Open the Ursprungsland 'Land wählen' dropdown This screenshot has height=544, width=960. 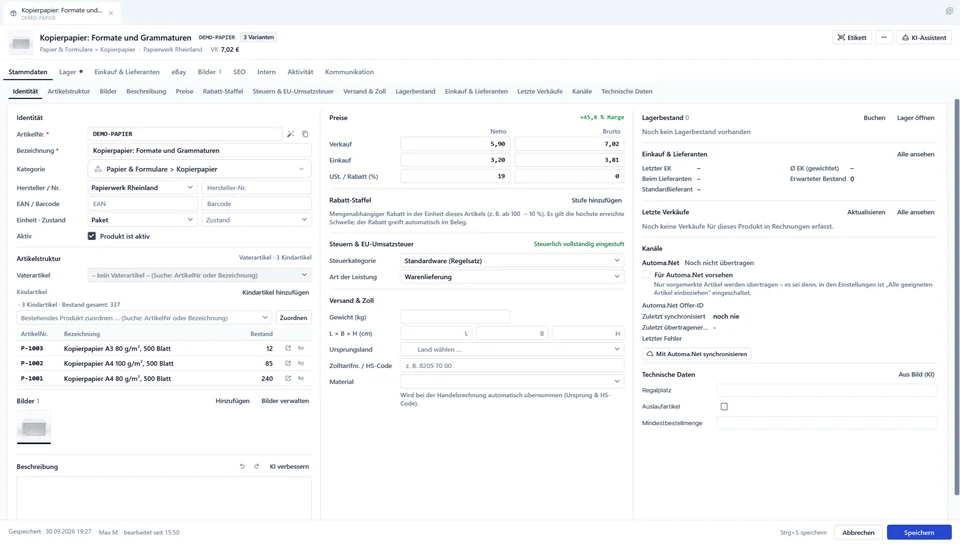coord(512,349)
